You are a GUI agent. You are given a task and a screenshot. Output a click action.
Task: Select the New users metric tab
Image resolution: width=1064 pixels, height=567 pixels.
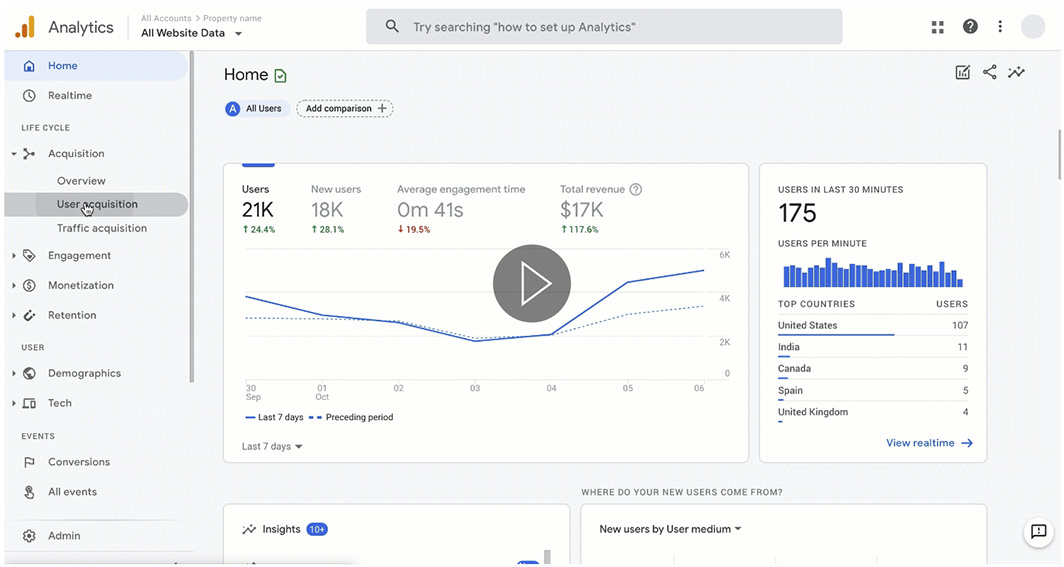coord(336,210)
